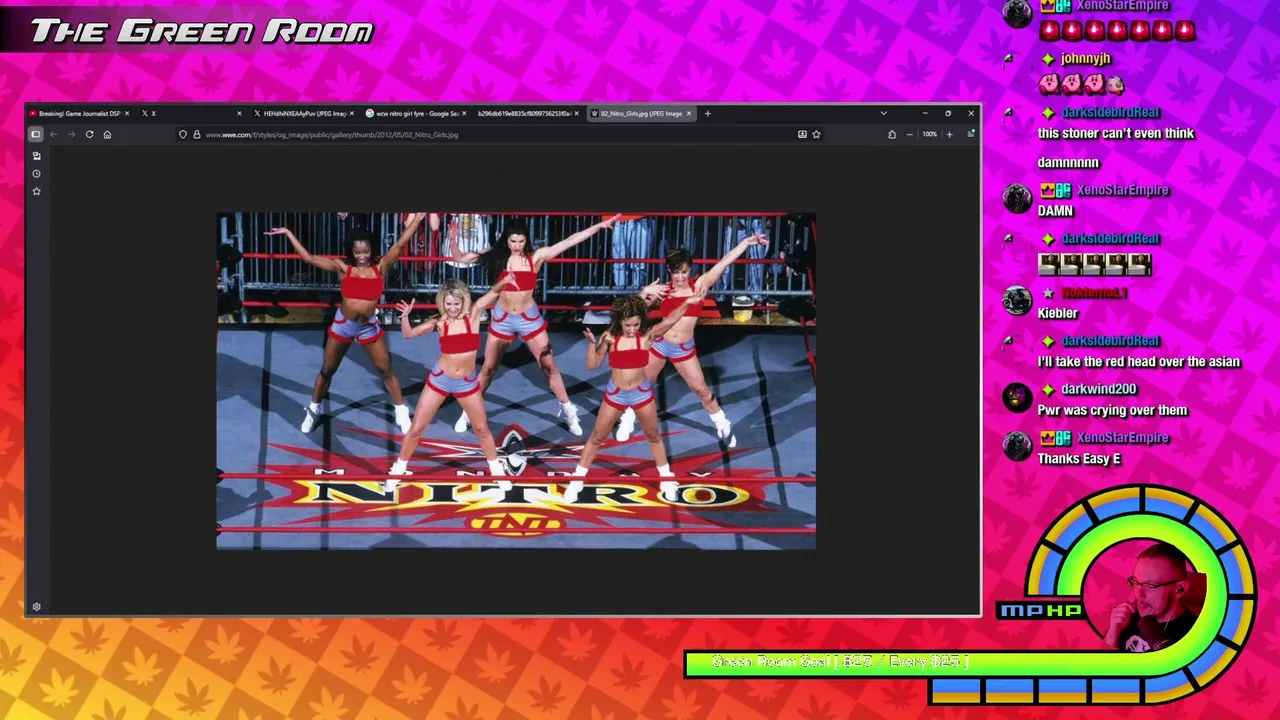This screenshot has height=720, width=1280.
Task: Toggle the browser sidebar panel button
Action: coord(36,134)
